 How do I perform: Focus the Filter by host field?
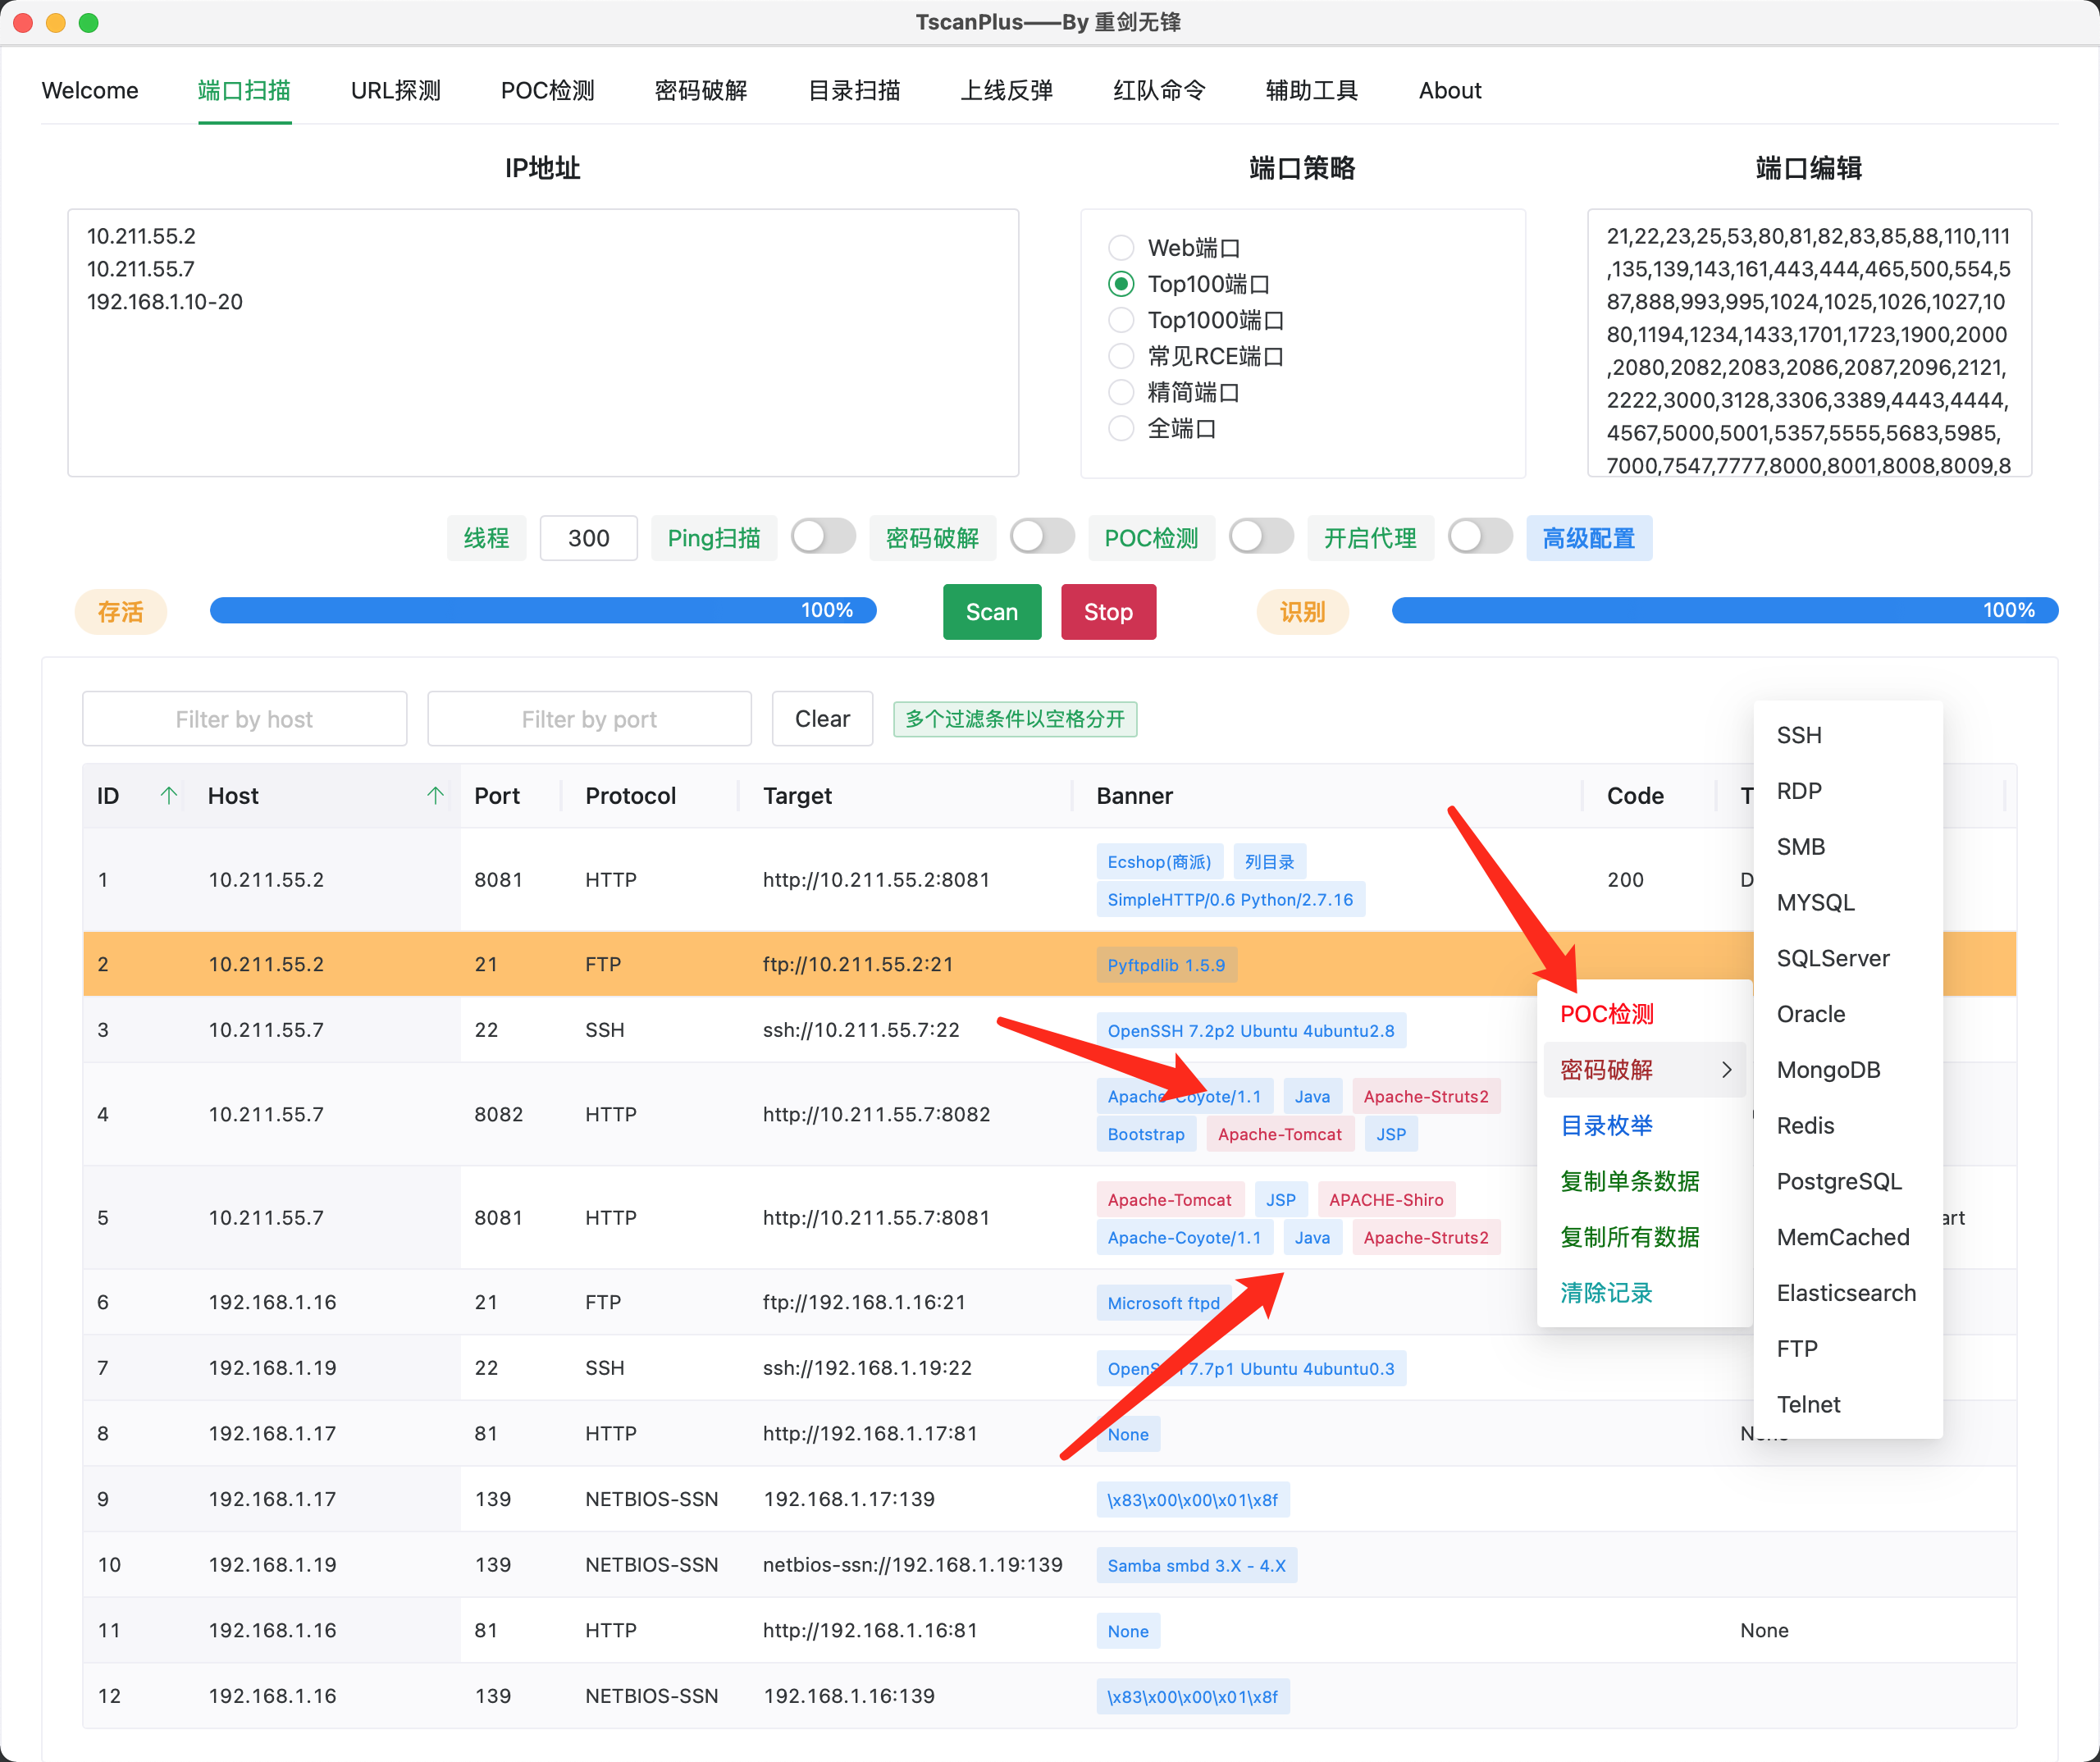[244, 719]
